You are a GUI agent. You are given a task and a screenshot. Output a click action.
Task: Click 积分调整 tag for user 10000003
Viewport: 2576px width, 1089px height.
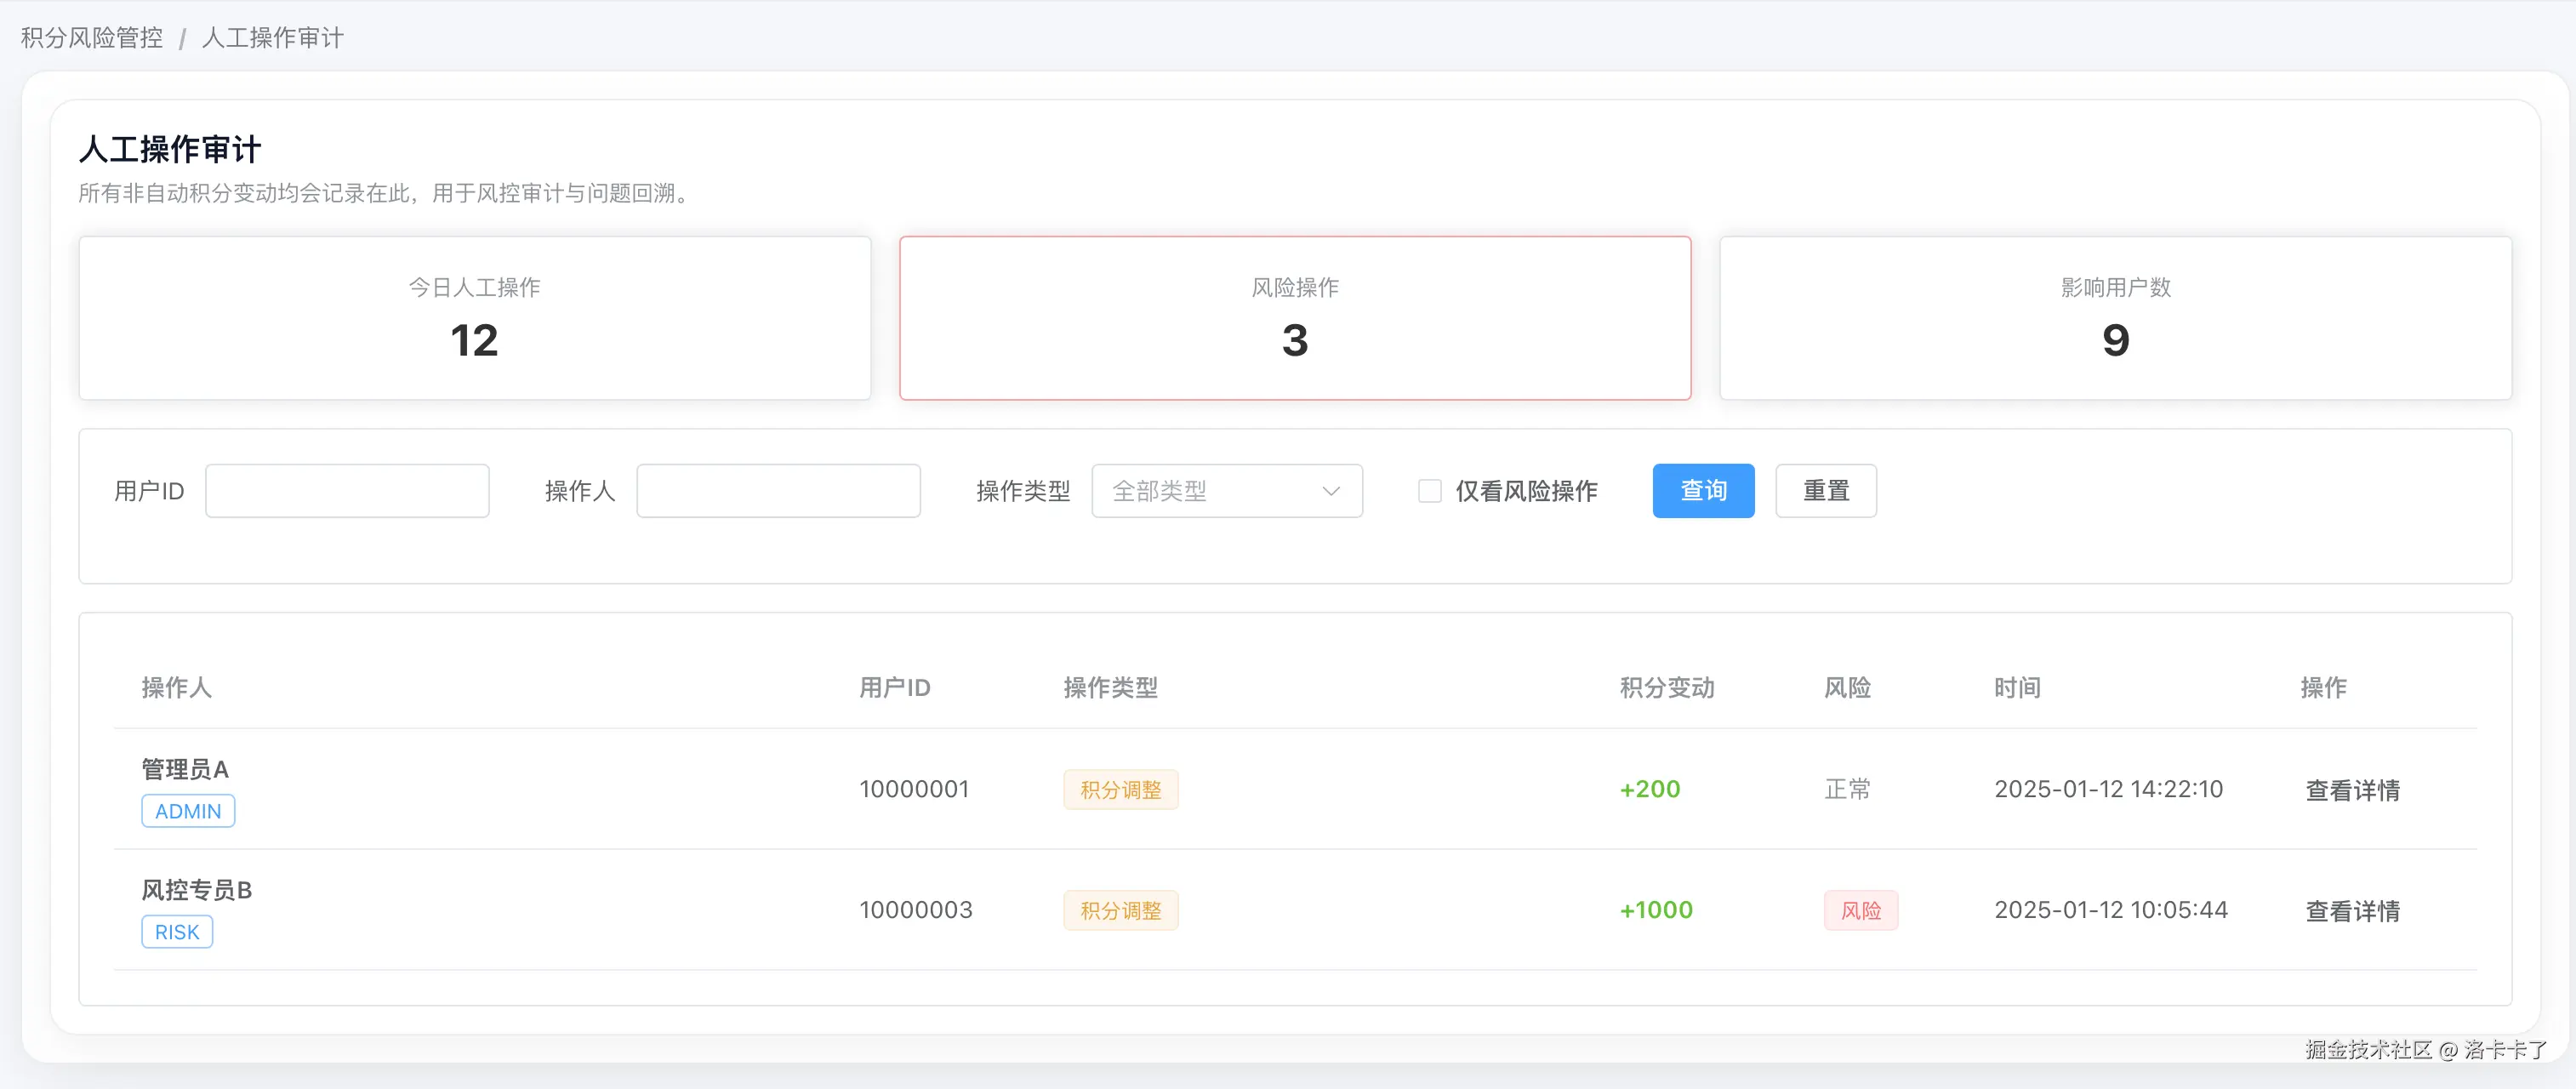click(x=1120, y=911)
